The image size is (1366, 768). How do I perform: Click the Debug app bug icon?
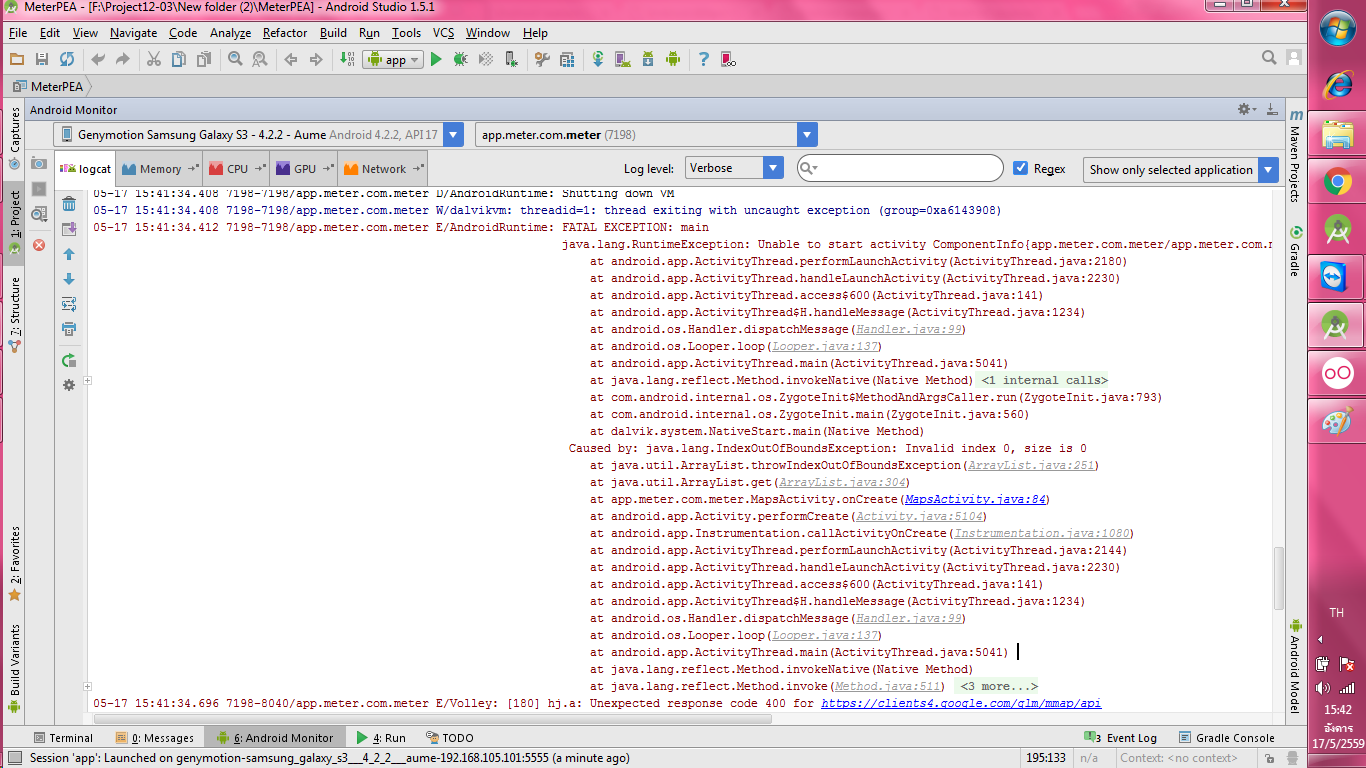coord(461,60)
